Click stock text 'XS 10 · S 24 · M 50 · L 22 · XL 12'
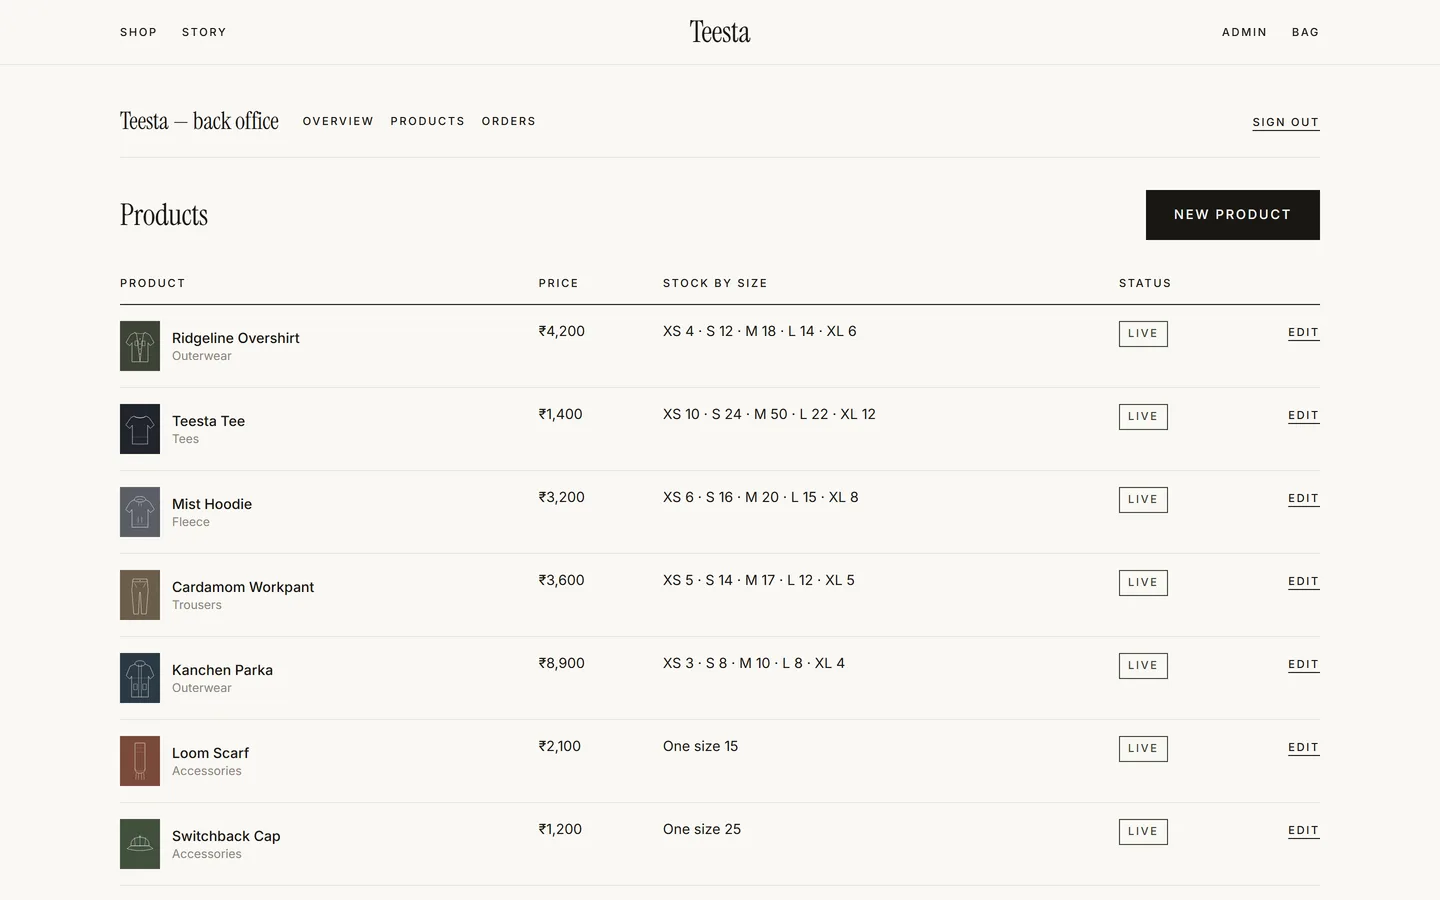This screenshot has height=900, width=1440. [769, 414]
